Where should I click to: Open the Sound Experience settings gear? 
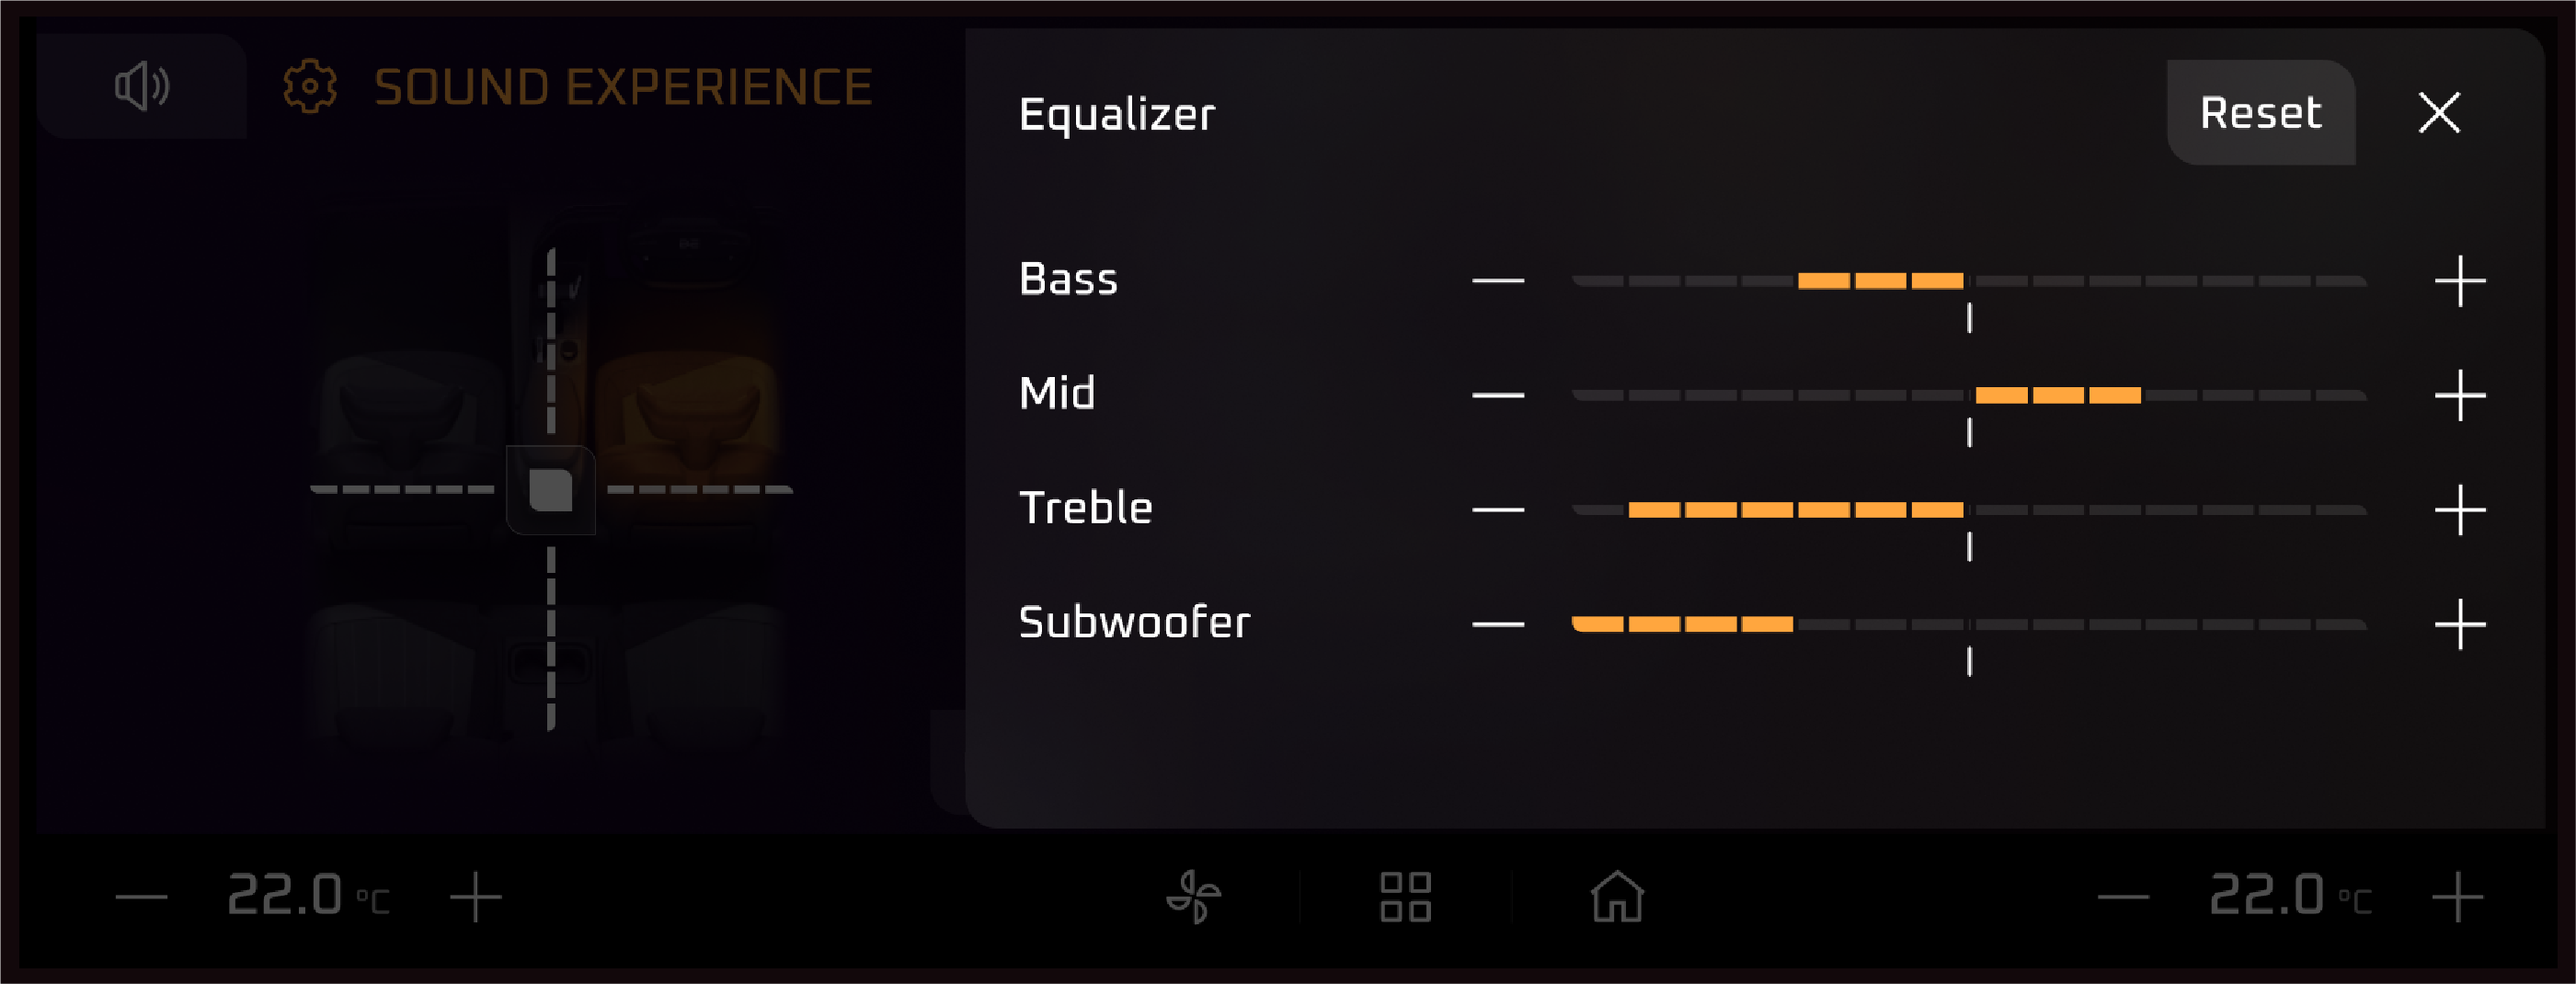pyautogui.click(x=310, y=87)
